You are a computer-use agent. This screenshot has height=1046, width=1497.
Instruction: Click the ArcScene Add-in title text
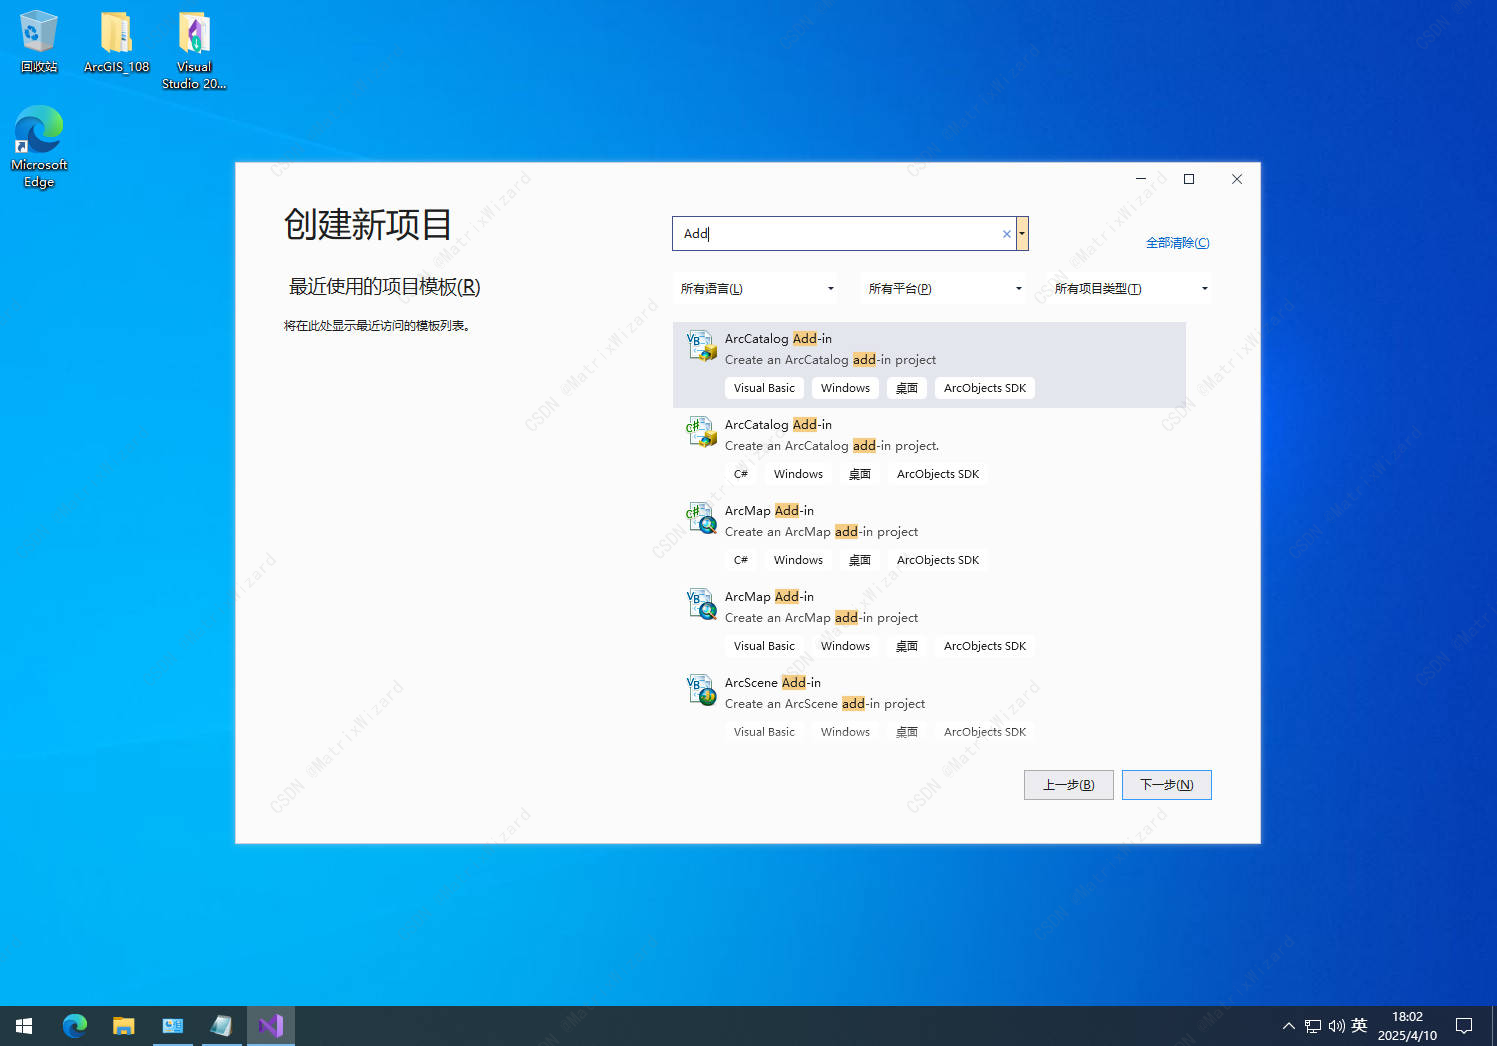(x=773, y=683)
